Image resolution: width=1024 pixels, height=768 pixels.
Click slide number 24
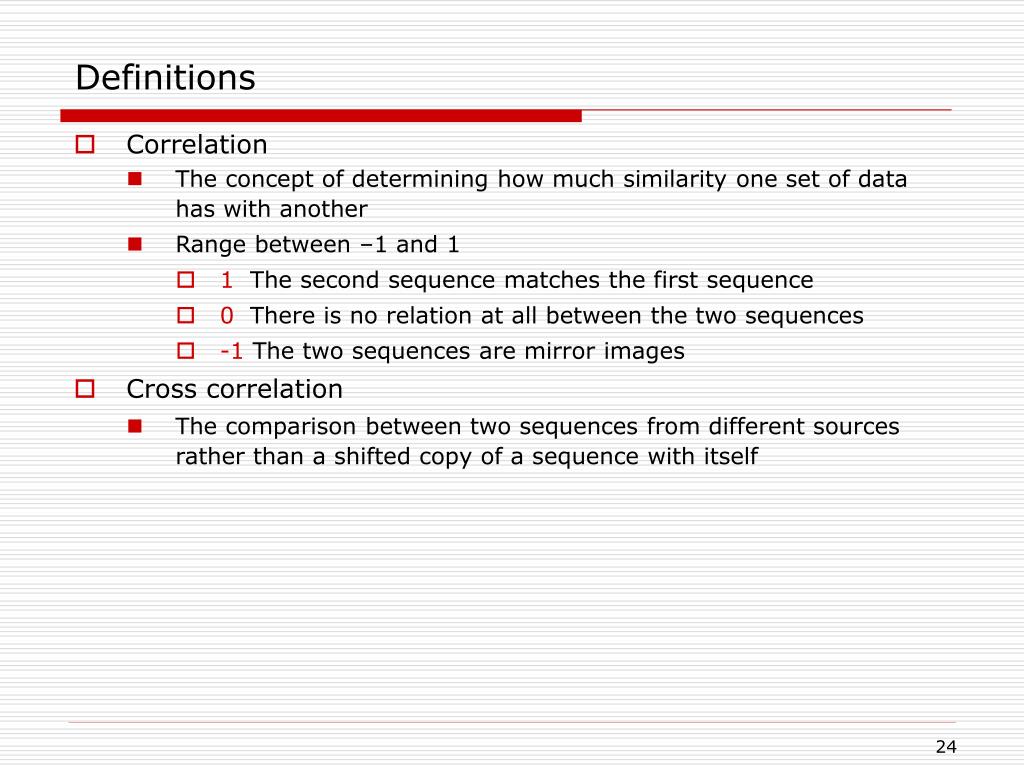[x=946, y=746]
